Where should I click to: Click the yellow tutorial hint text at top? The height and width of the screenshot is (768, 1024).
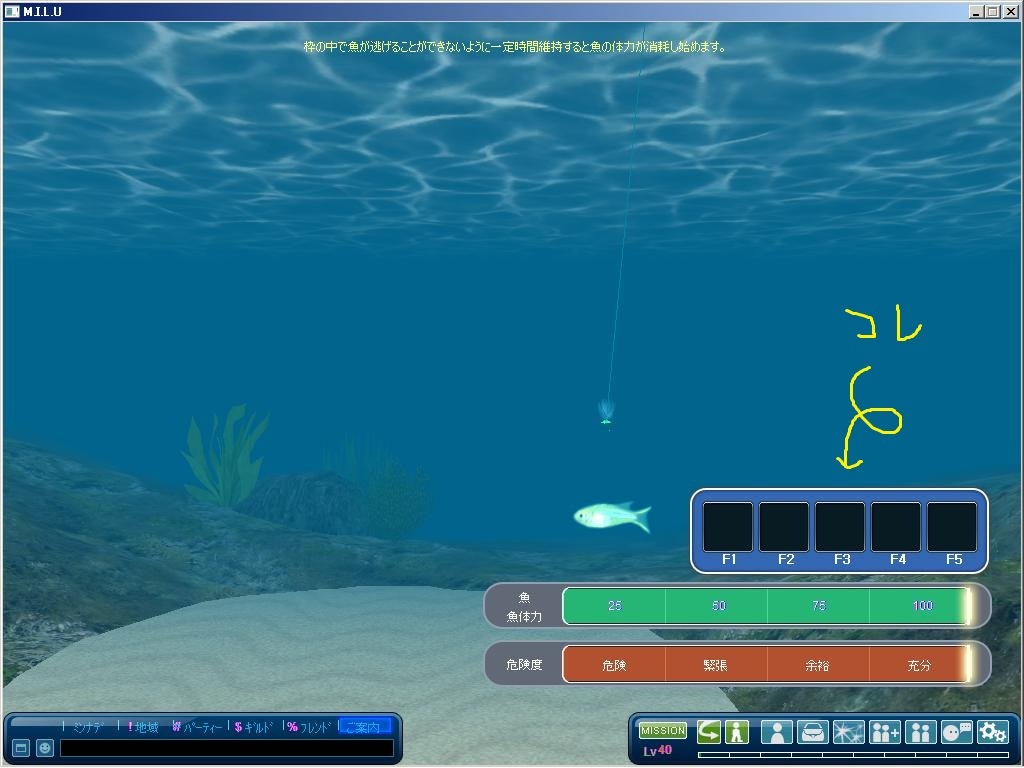click(514, 46)
